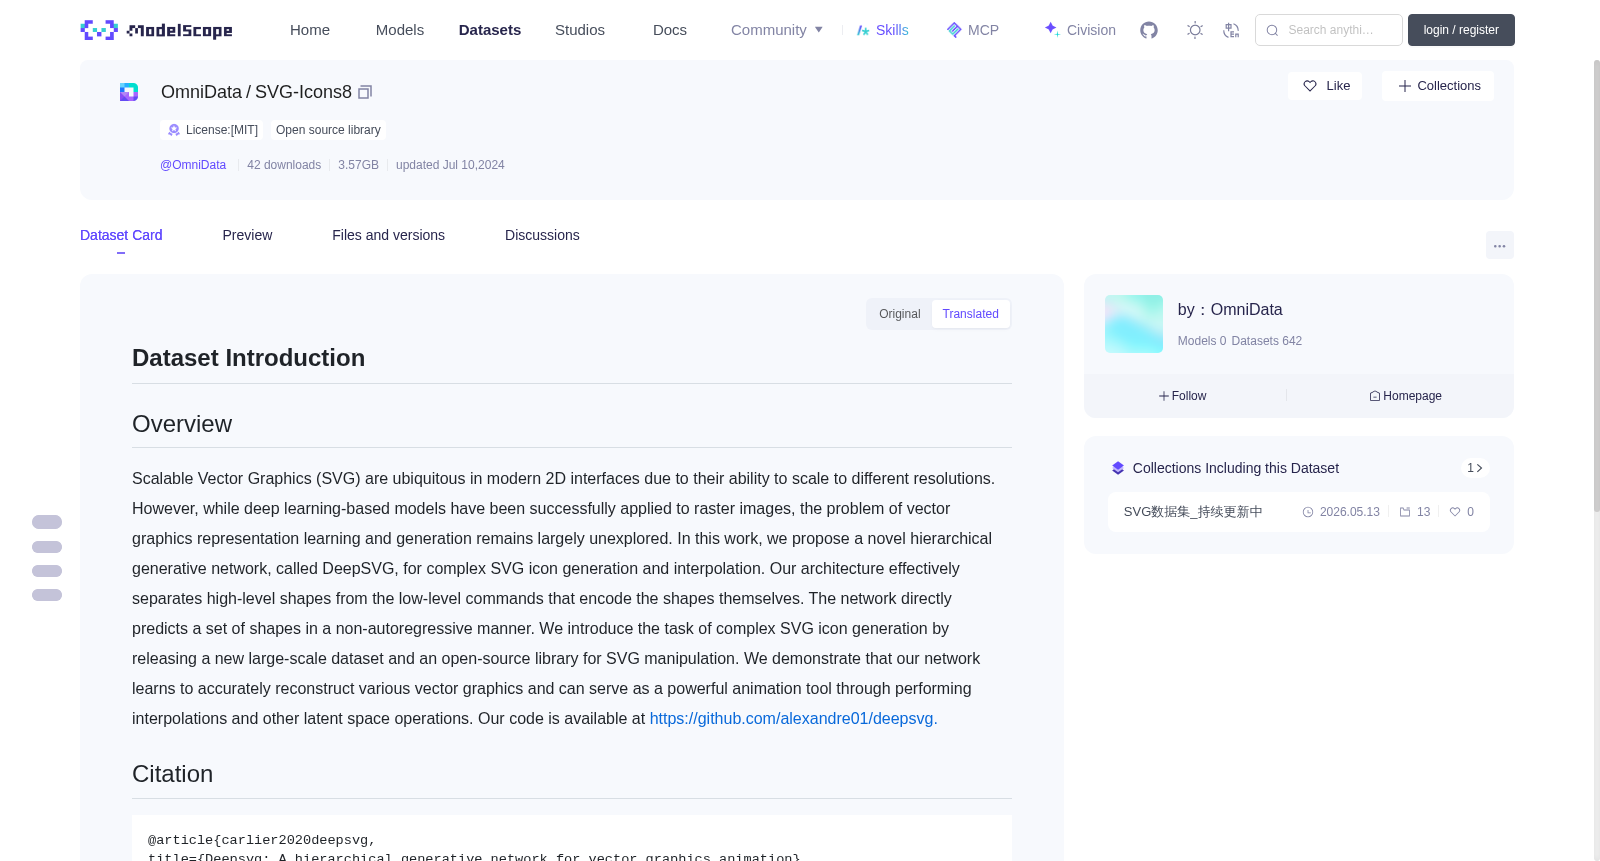Viewport: 1600px width, 861px height.
Task: Expand the collections list via '1 >' chevron
Action: tap(1475, 468)
